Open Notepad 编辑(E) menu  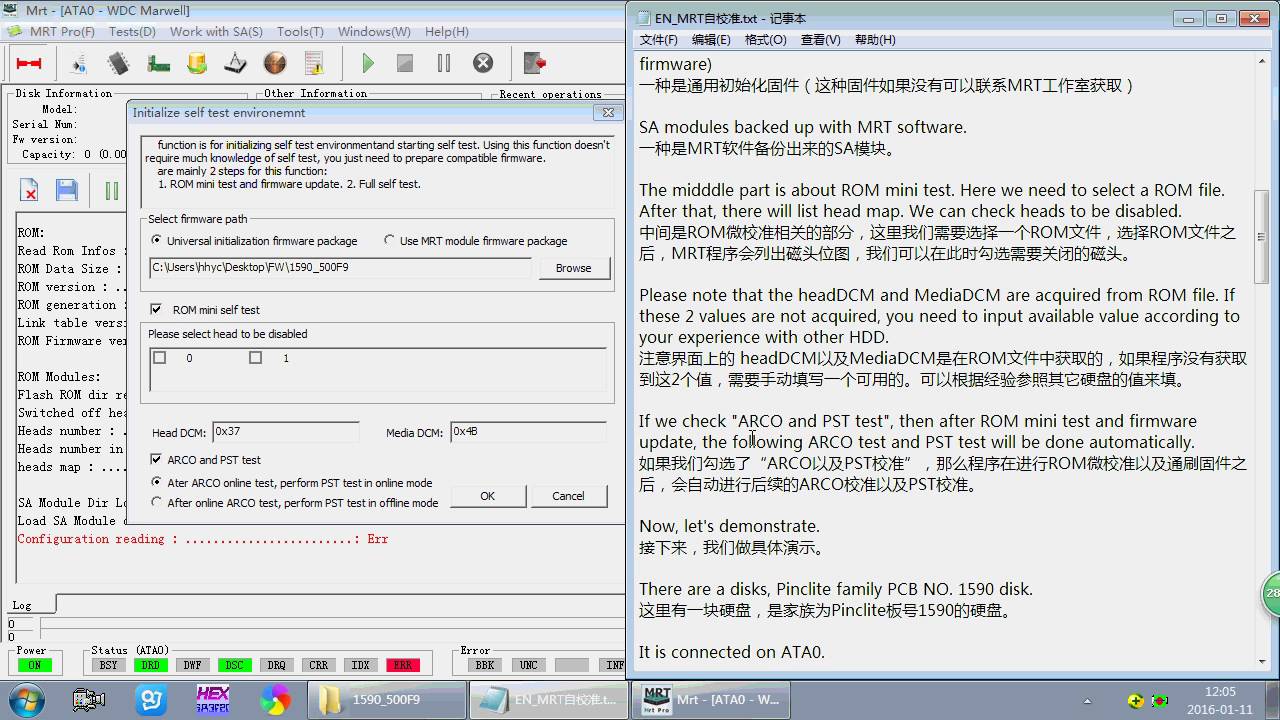711,40
